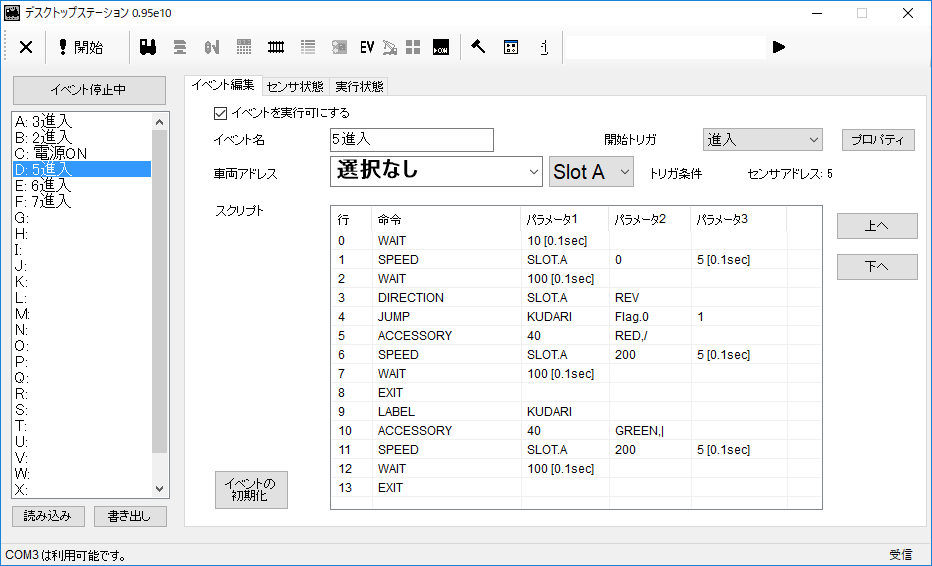Click the play arrow beside the command box
This screenshot has width=932, height=566.
point(779,47)
